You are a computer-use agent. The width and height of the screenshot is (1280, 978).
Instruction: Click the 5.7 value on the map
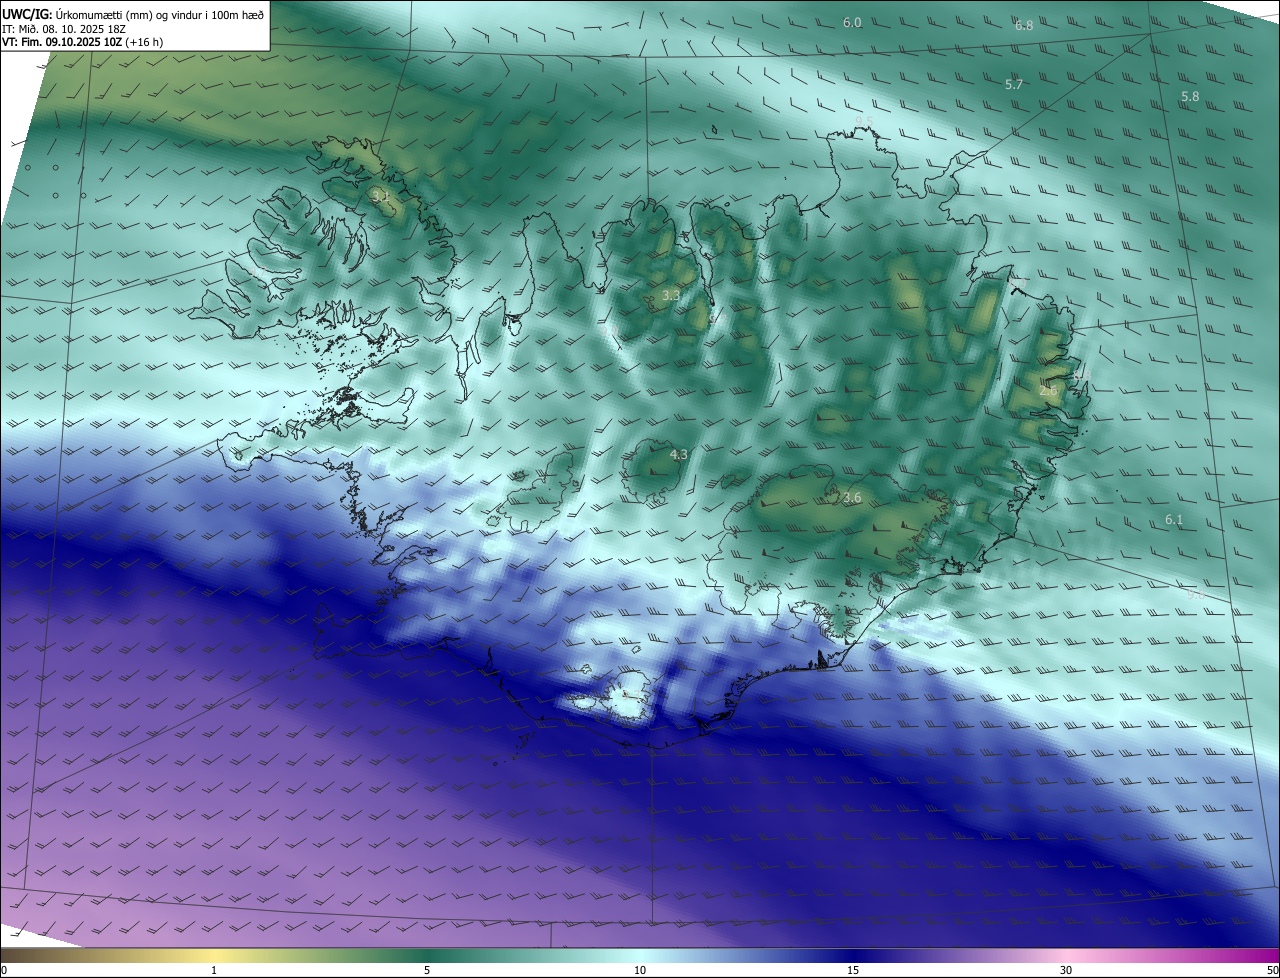(x=1014, y=85)
